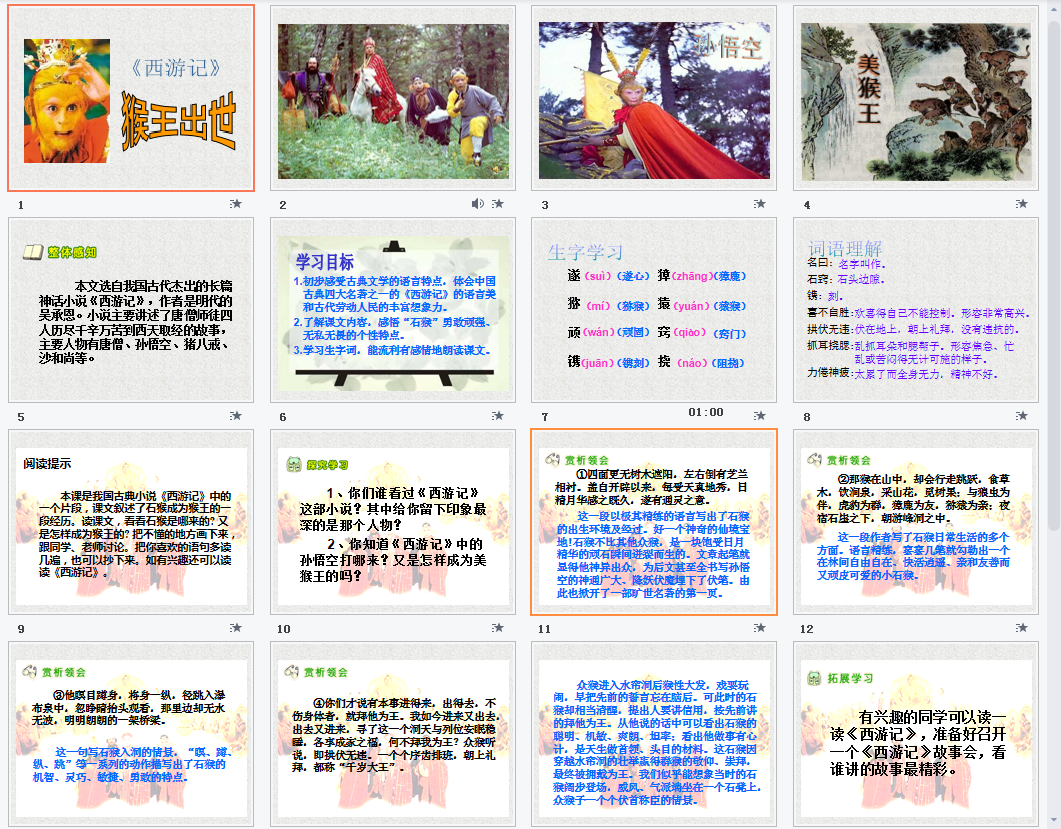Click slide number 2 label
Screen dimensions: 1061x829
click(x=283, y=205)
